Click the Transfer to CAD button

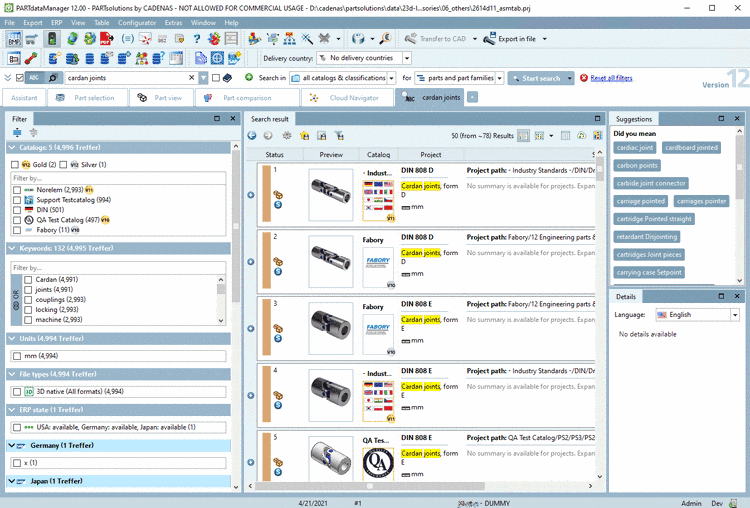coord(436,39)
